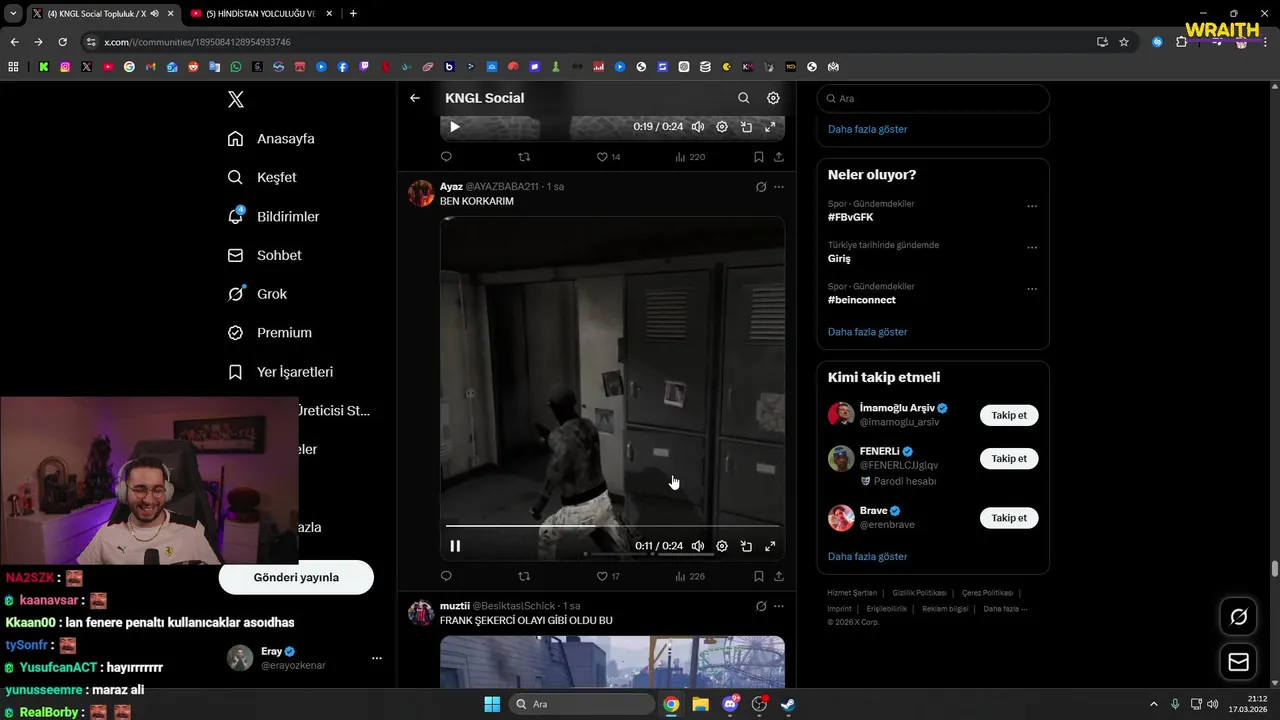Search within KNGL Social community
Image resolution: width=1280 pixels, height=720 pixels.
[x=743, y=98]
